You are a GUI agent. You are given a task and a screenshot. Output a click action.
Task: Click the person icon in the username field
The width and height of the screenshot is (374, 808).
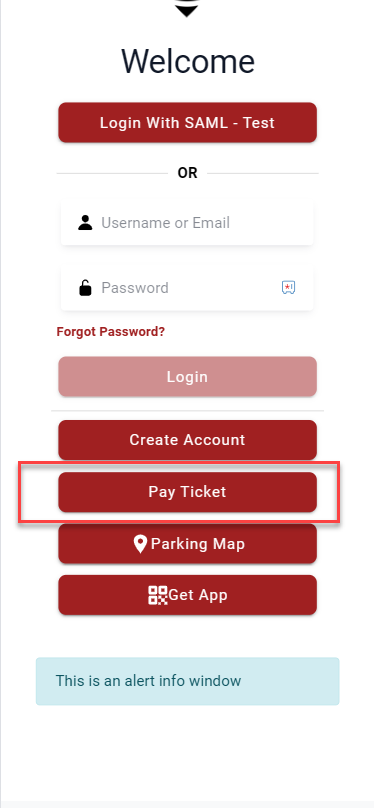tap(85, 223)
